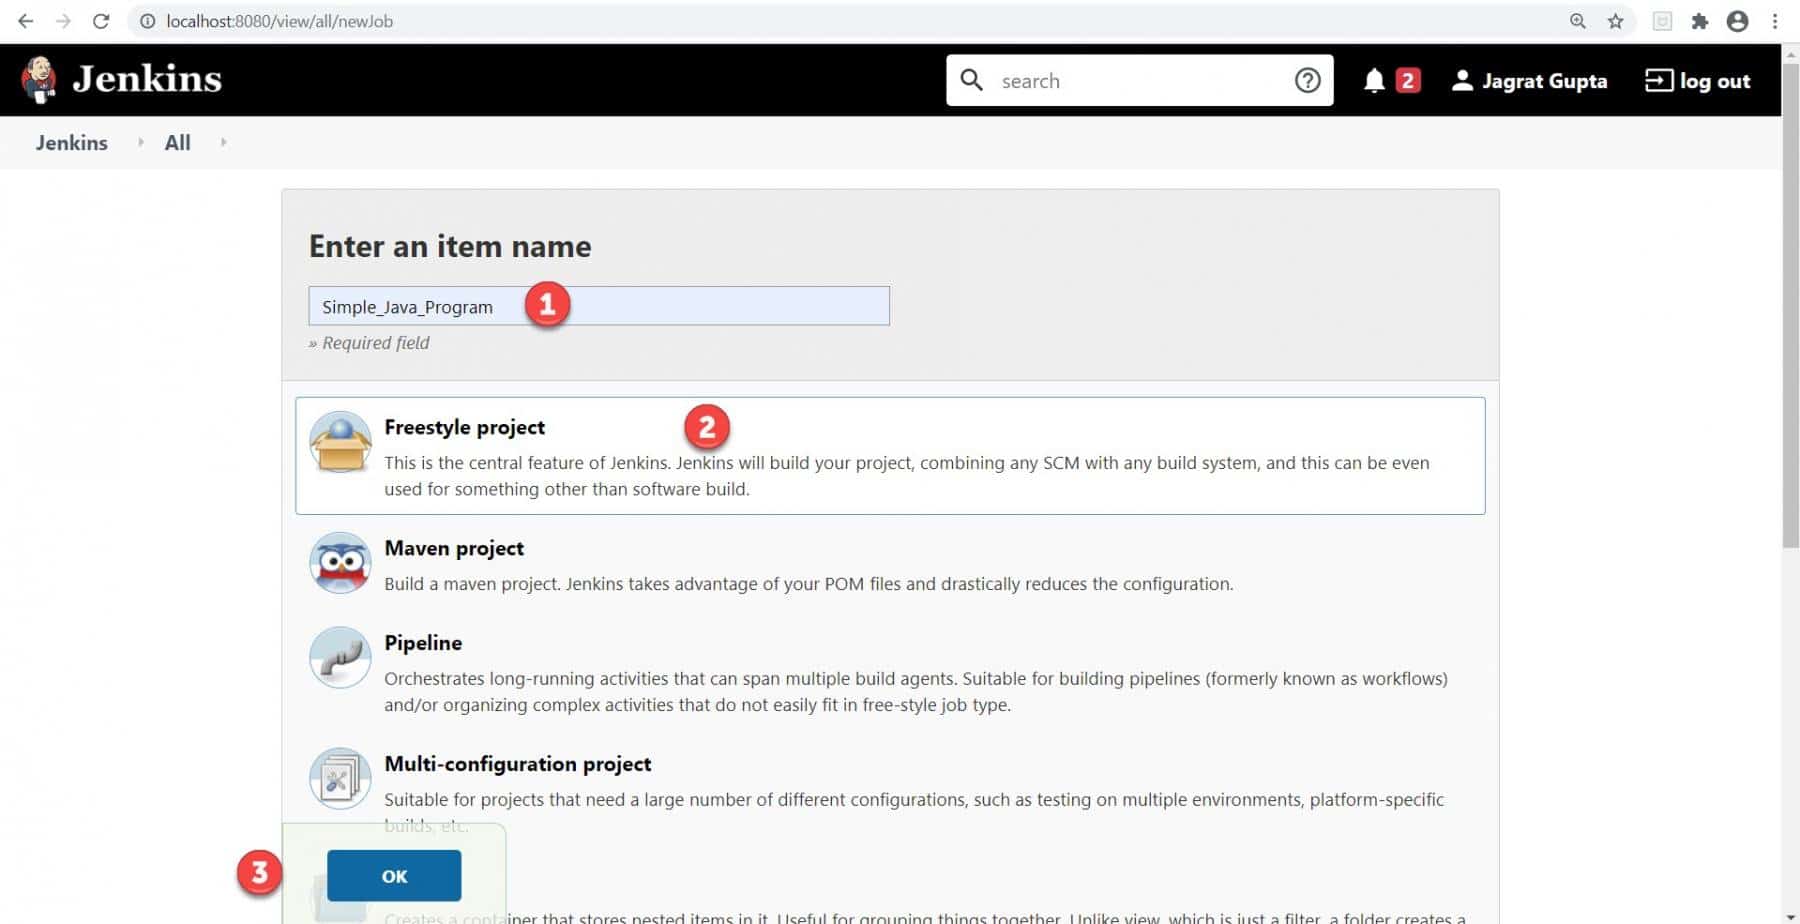The height and width of the screenshot is (924, 1800).
Task: Click the log out door icon
Action: [x=1660, y=80]
